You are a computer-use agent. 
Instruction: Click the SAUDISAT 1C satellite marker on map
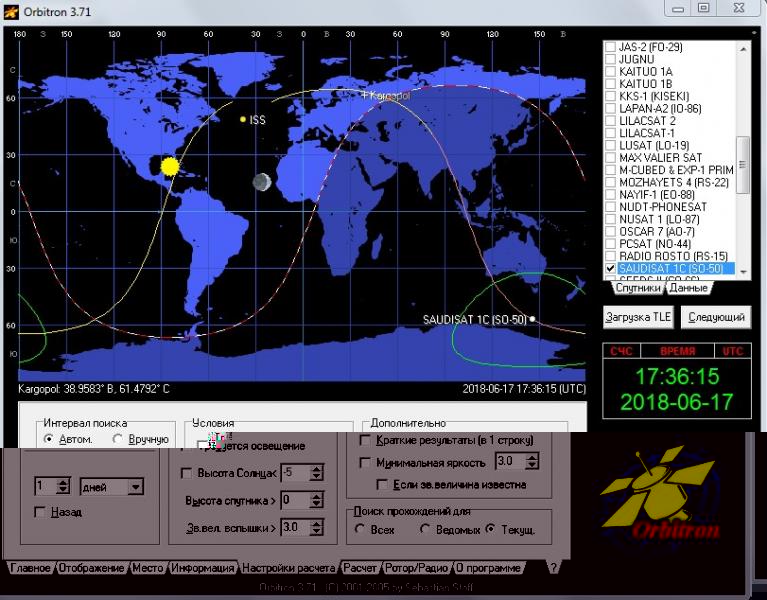tap(533, 319)
